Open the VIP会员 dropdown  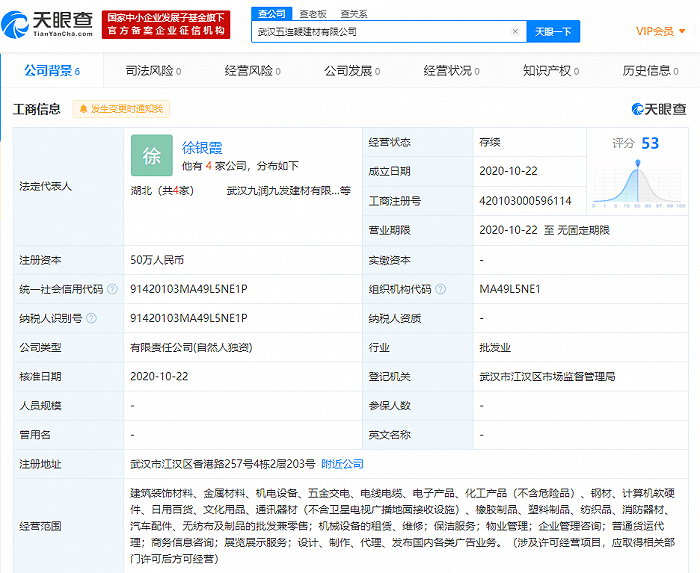click(660, 31)
